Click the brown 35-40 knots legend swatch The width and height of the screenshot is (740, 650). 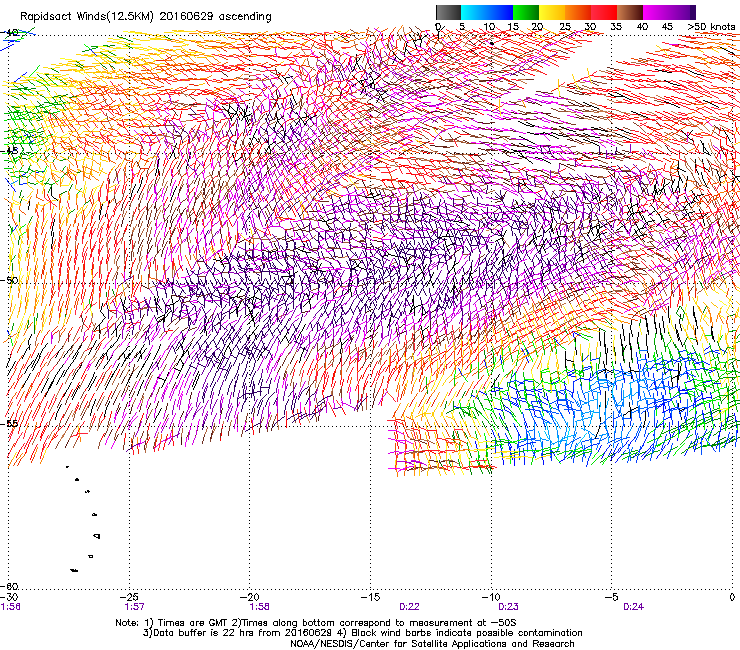[630, 12]
